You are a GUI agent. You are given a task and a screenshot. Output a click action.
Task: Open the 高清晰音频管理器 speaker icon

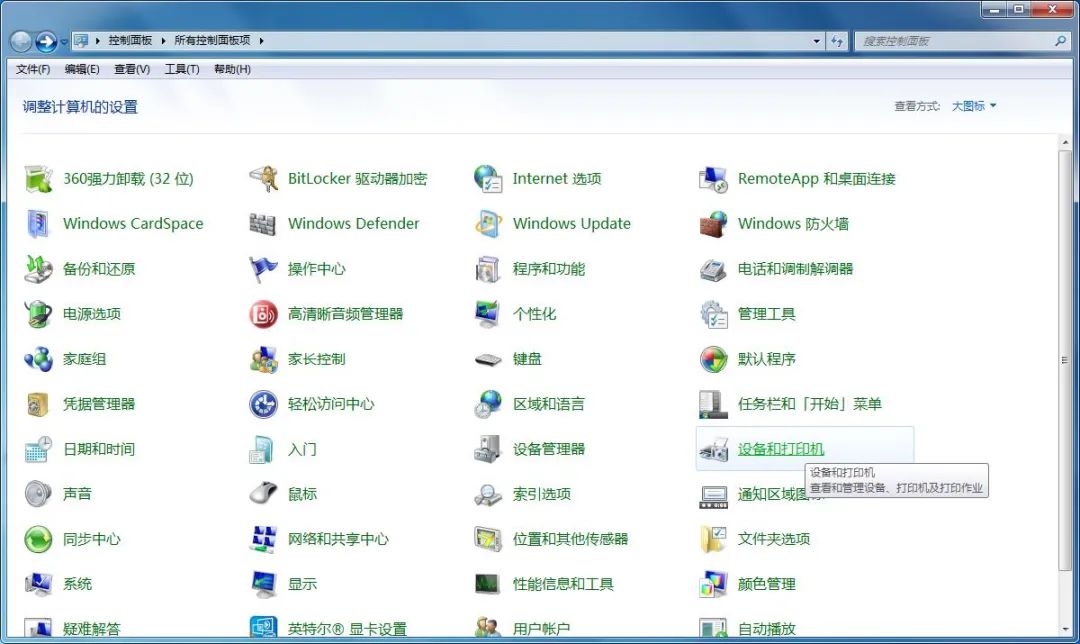click(263, 314)
